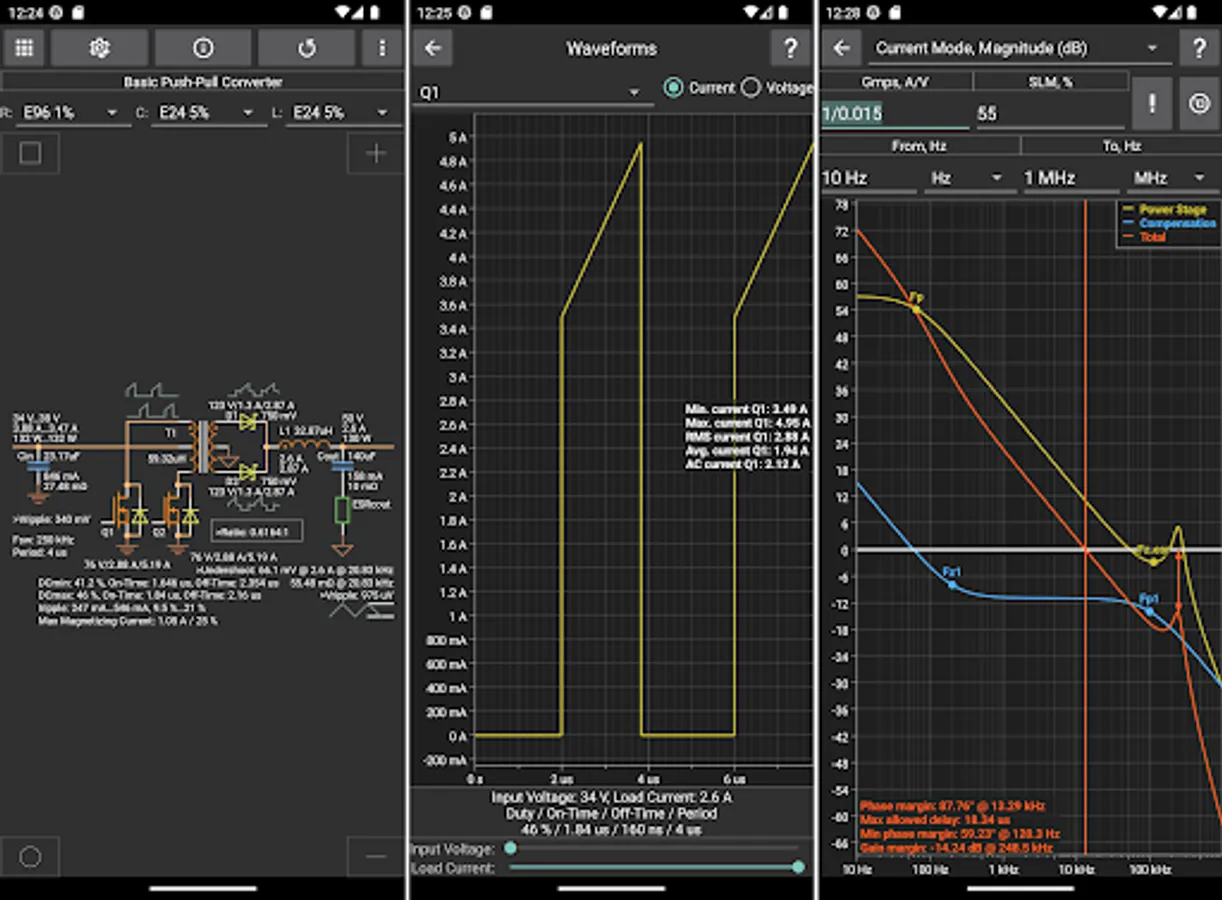This screenshot has height=900, width=1222.
Task: Toggle the square button above schematic
Action: (x=30, y=154)
